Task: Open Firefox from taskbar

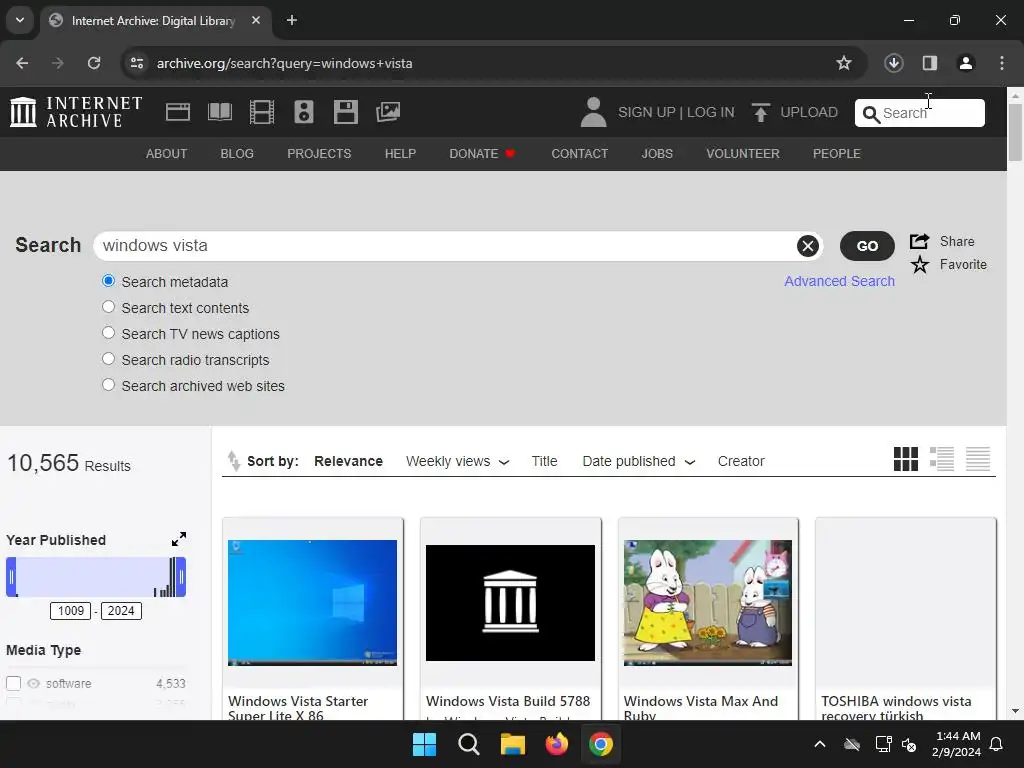Action: click(556, 744)
